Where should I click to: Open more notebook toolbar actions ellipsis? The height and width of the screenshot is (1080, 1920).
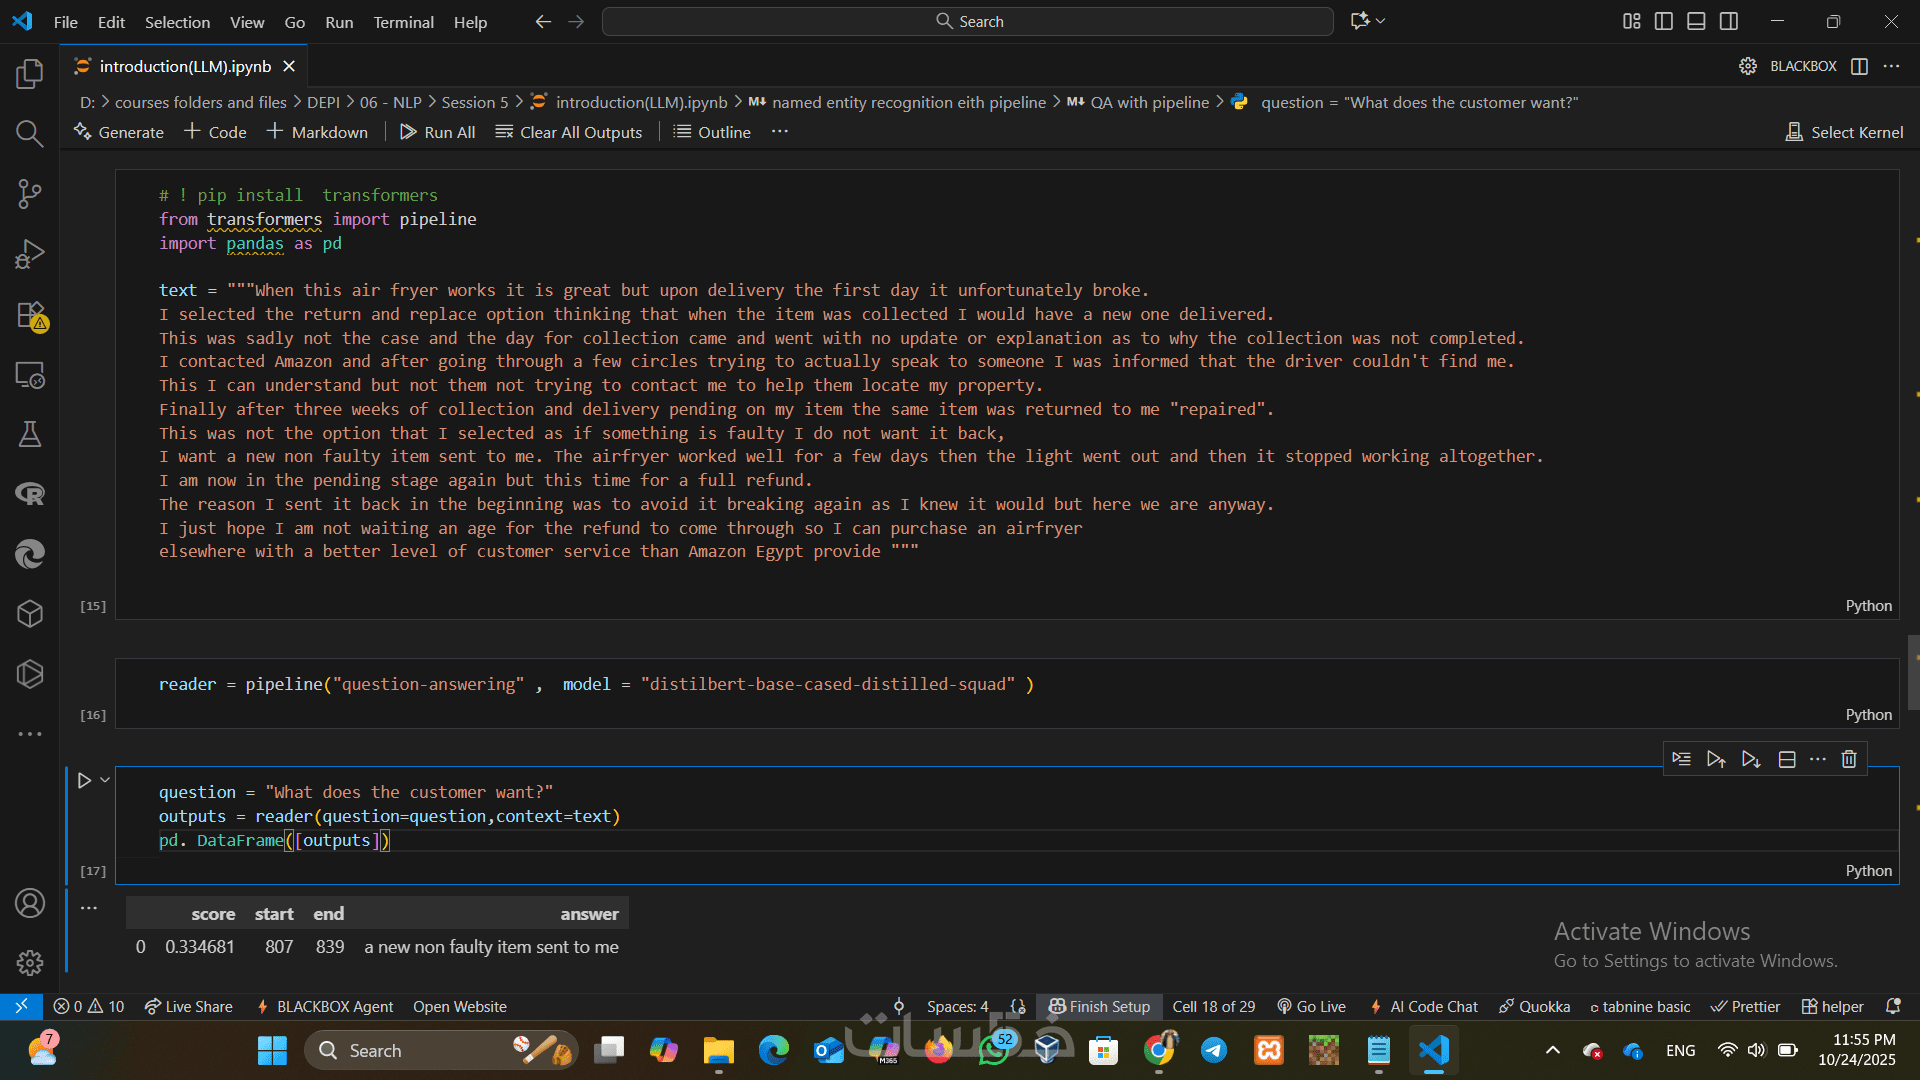point(780,132)
